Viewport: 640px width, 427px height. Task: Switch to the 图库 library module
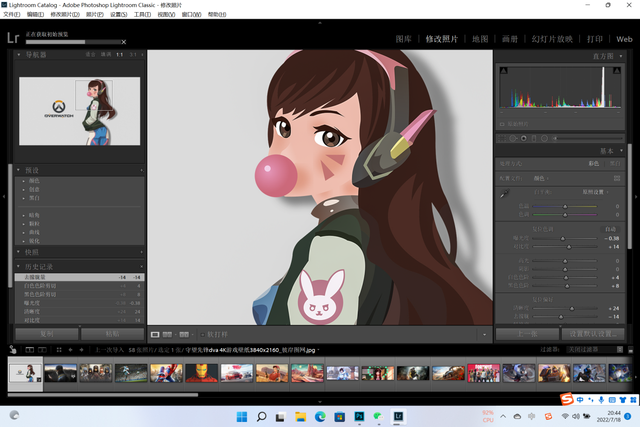point(403,39)
